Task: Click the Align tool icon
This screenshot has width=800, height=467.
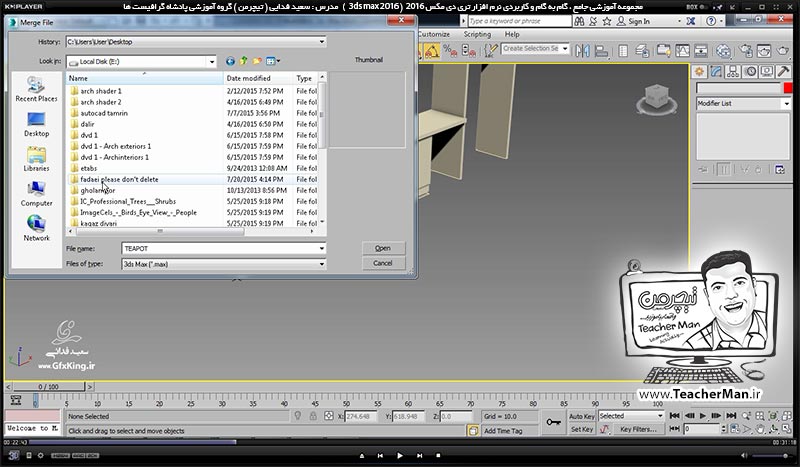Action: pos(602,51)
